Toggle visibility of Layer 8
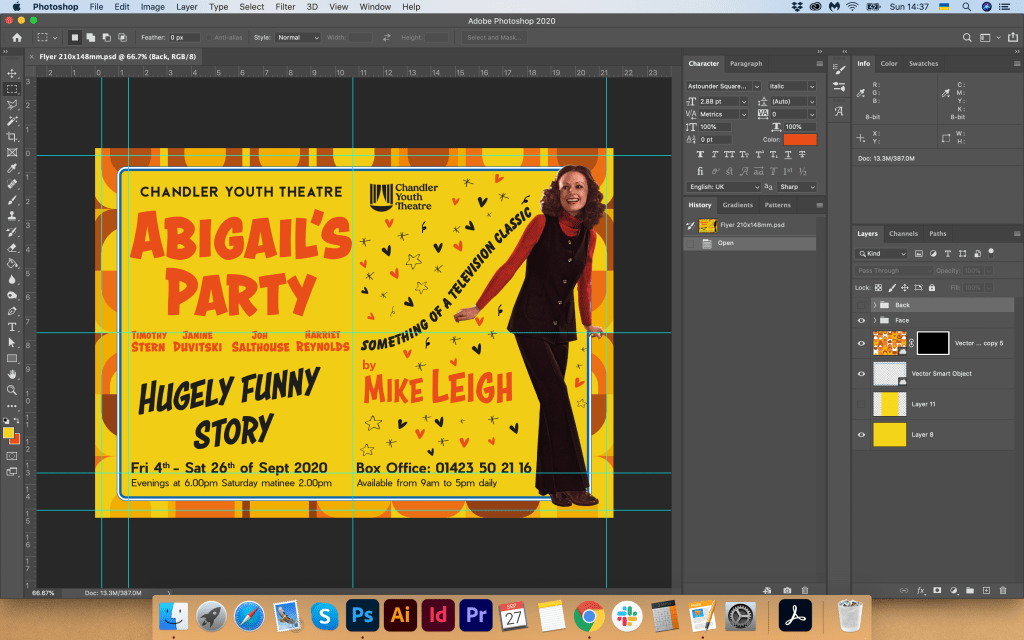Screen dimensions: 1024x640 point(861,435)
